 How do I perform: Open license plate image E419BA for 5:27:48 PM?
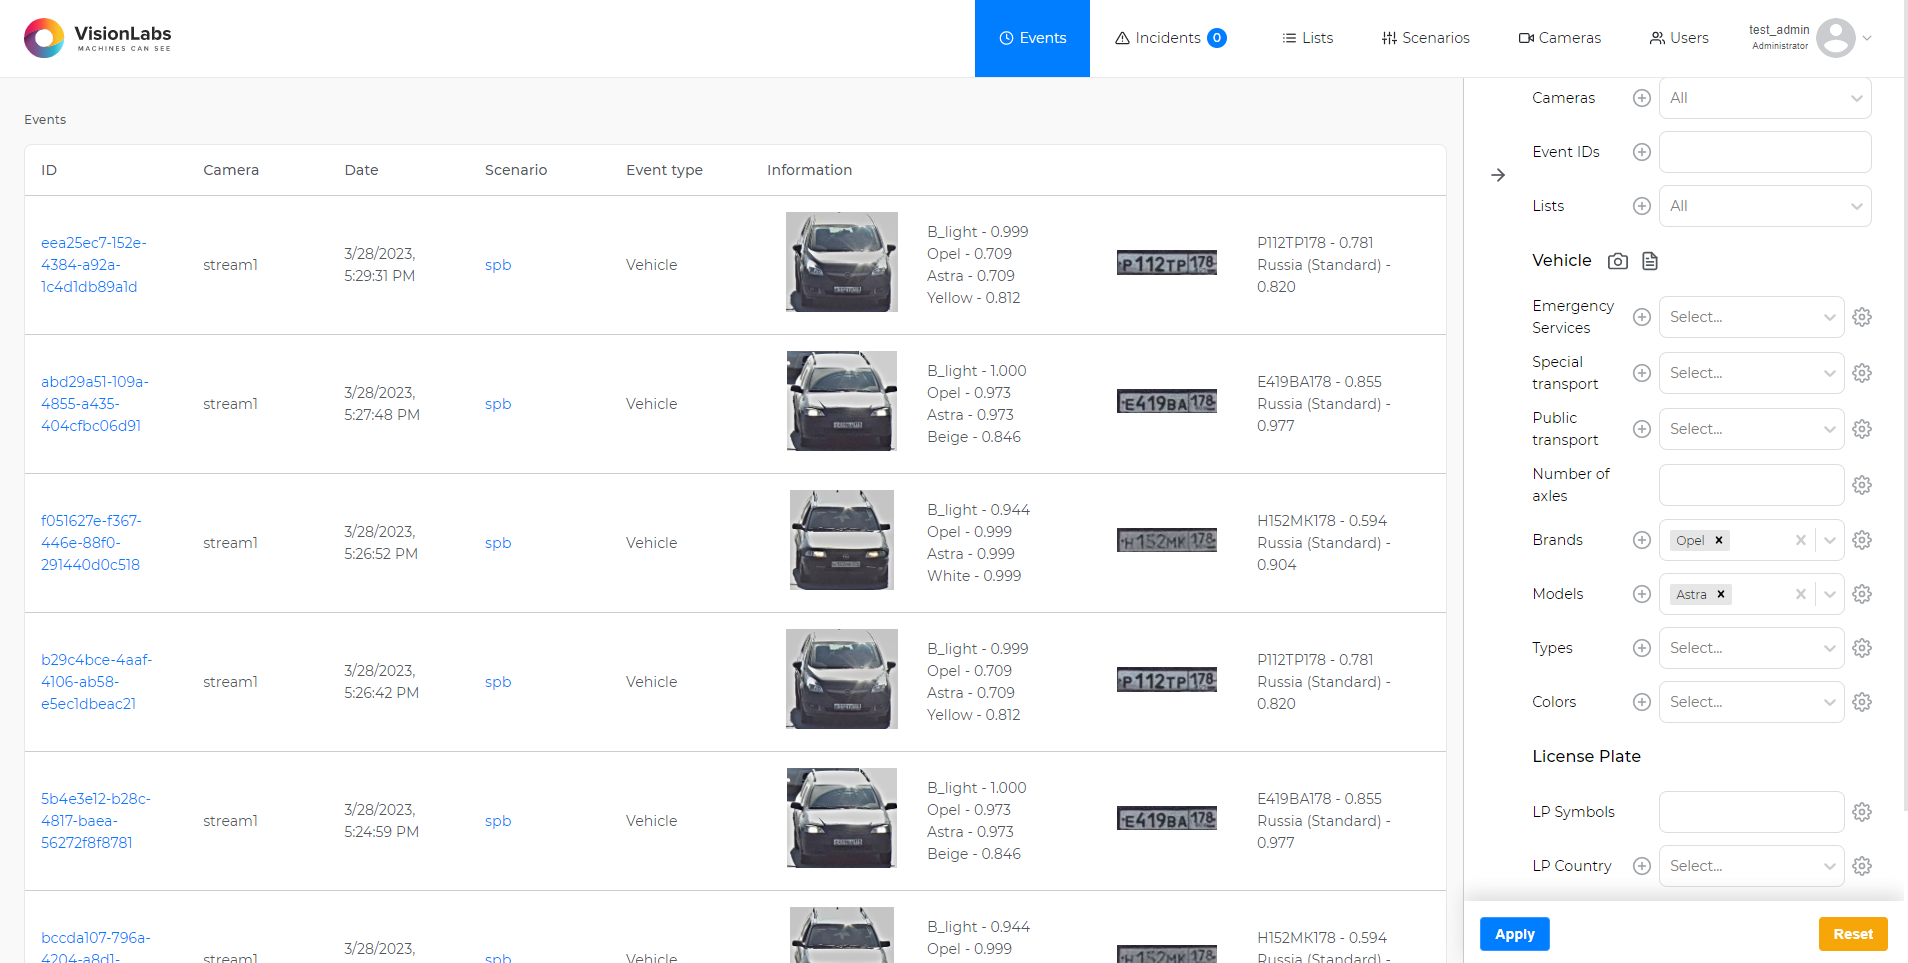click(x=1167, y=402)
